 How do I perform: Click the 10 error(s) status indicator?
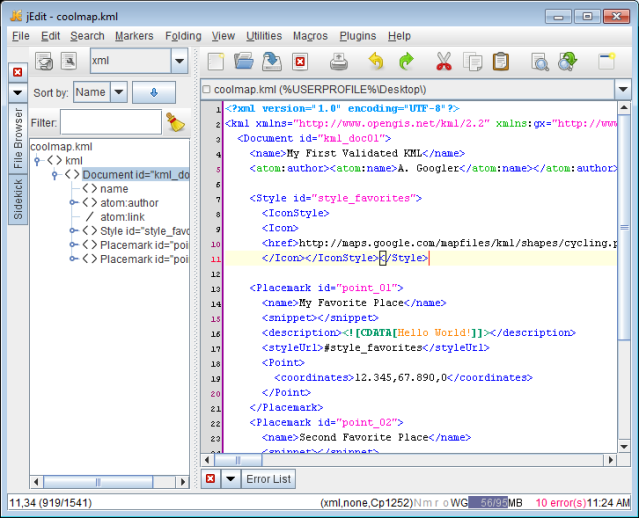[x=560, y=503]
